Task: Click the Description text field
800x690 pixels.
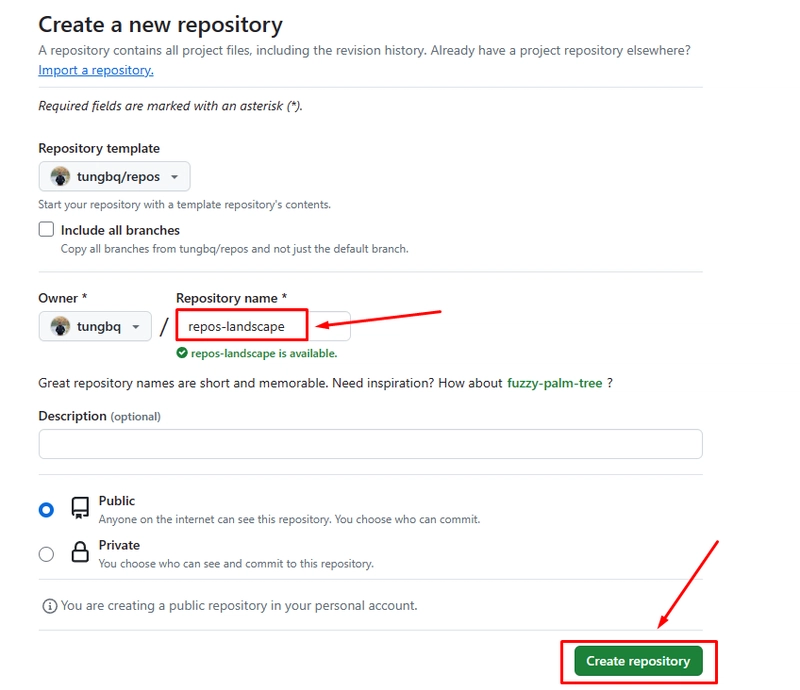Action: coord(370,444)
